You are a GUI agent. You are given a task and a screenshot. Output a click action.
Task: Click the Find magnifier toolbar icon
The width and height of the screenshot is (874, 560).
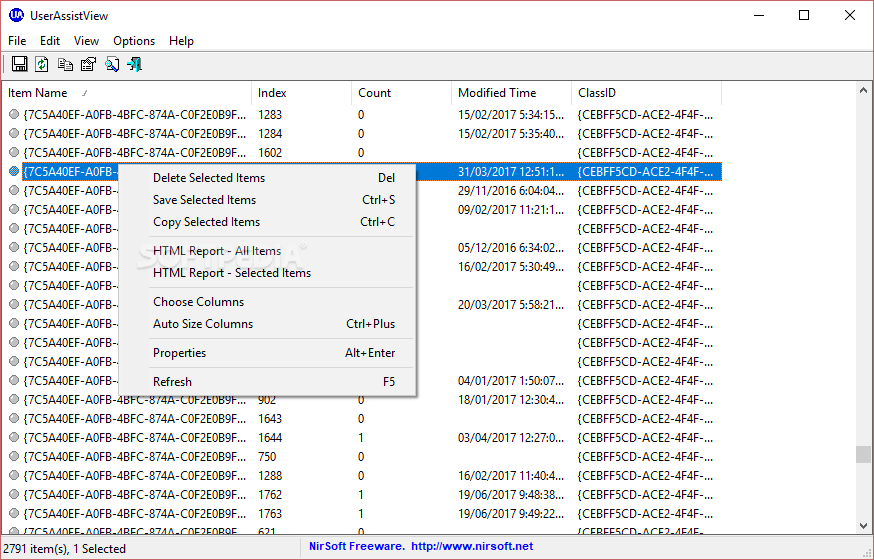click(111, 65)
